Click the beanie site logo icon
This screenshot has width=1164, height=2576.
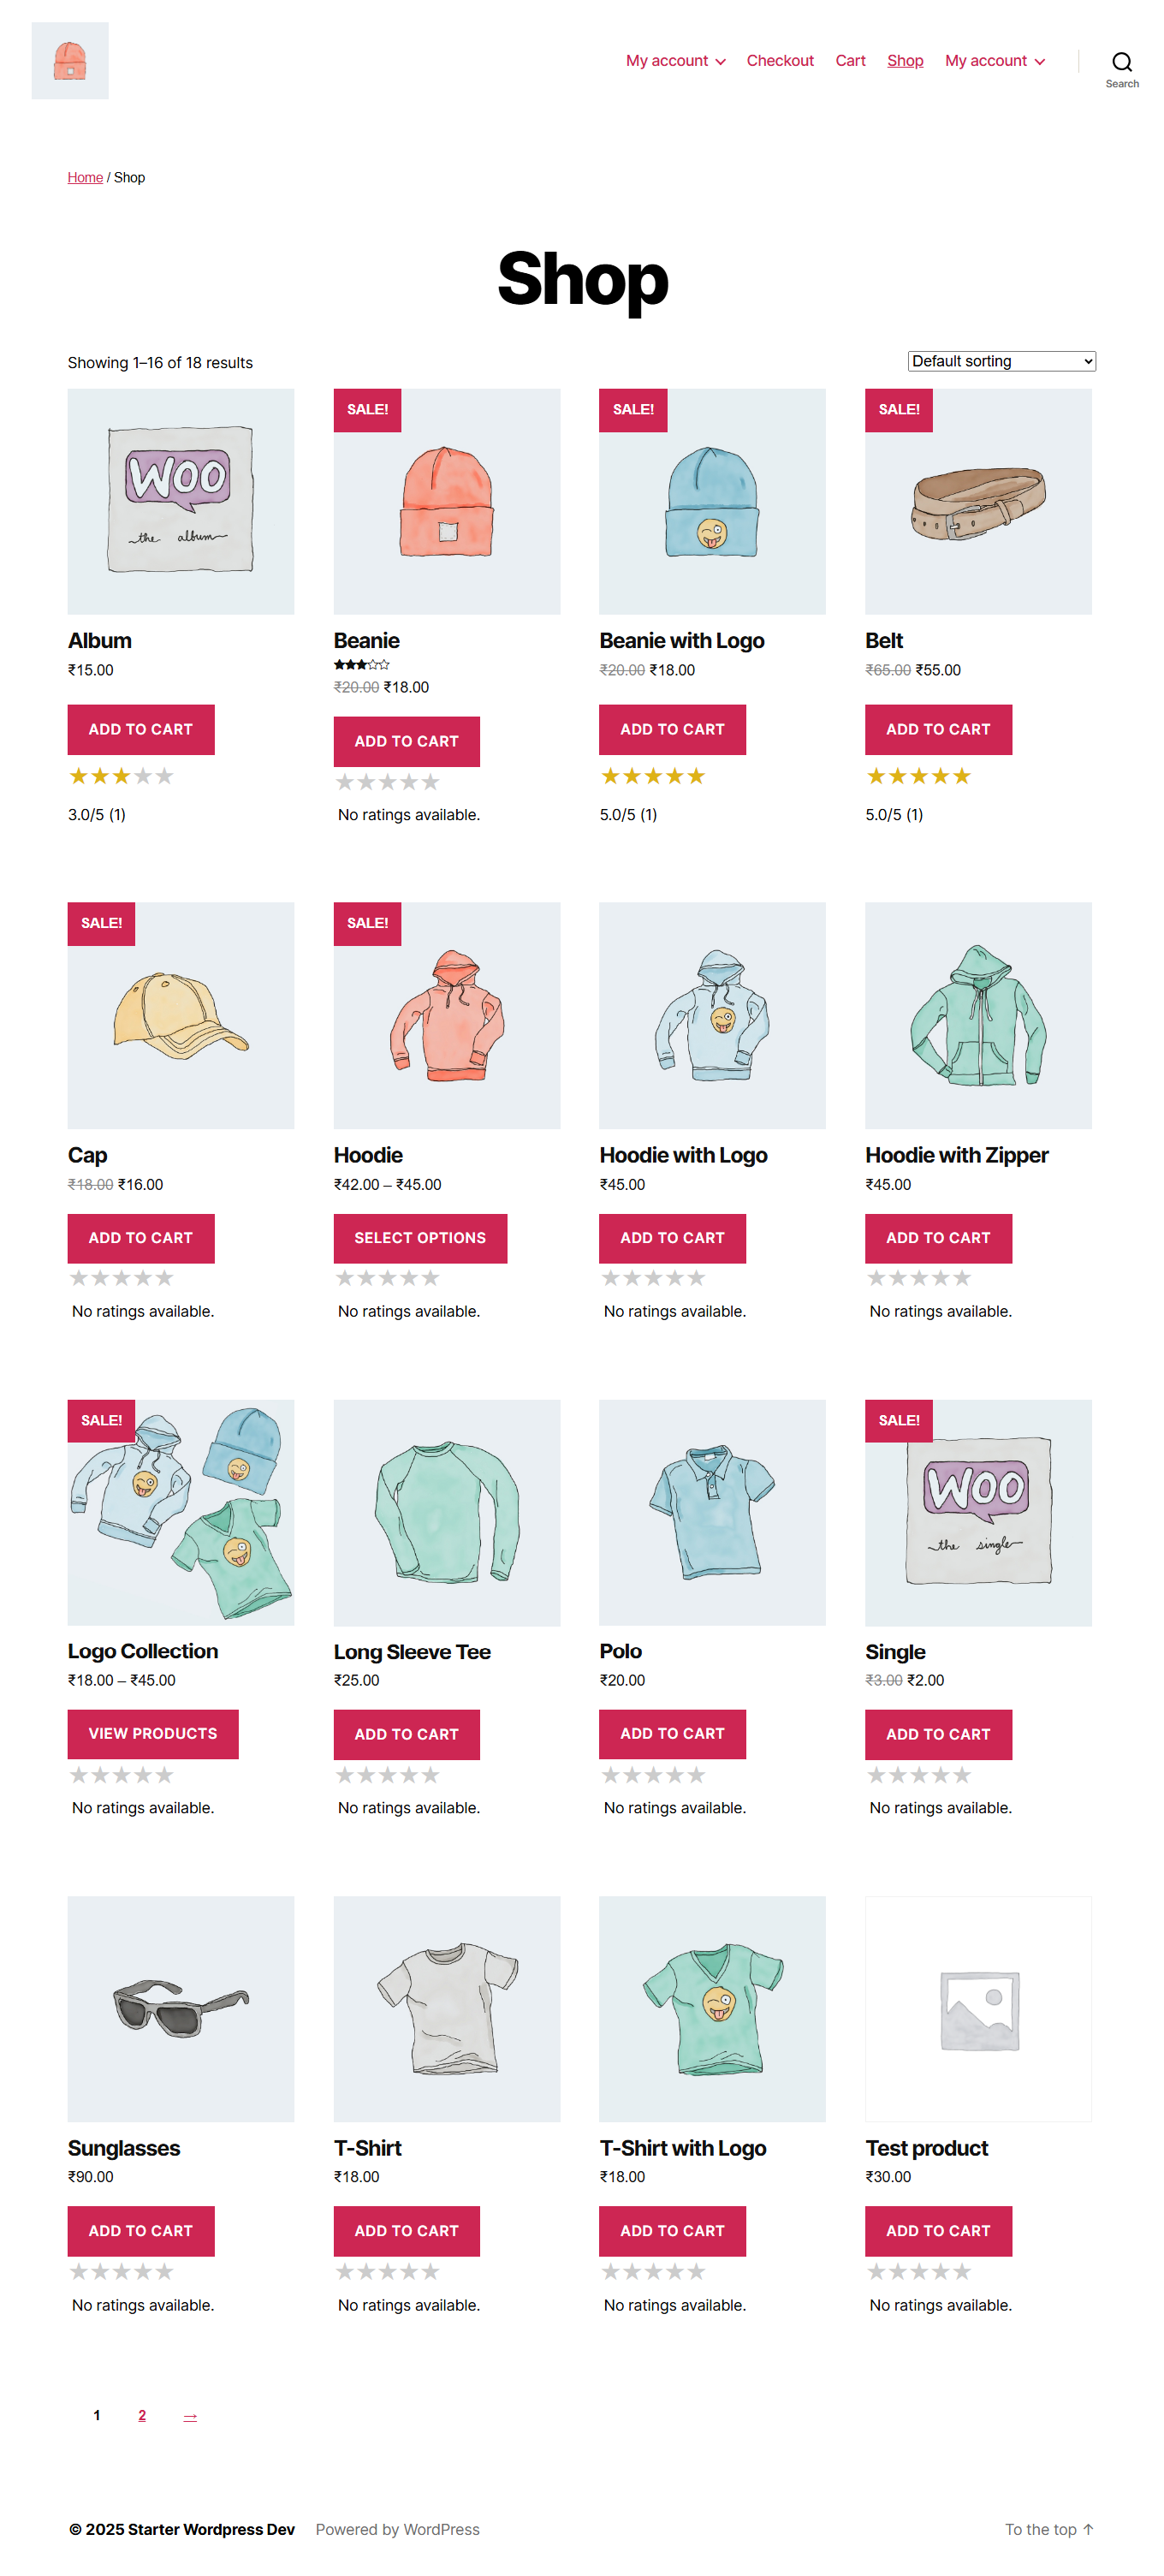coord(70,61)
